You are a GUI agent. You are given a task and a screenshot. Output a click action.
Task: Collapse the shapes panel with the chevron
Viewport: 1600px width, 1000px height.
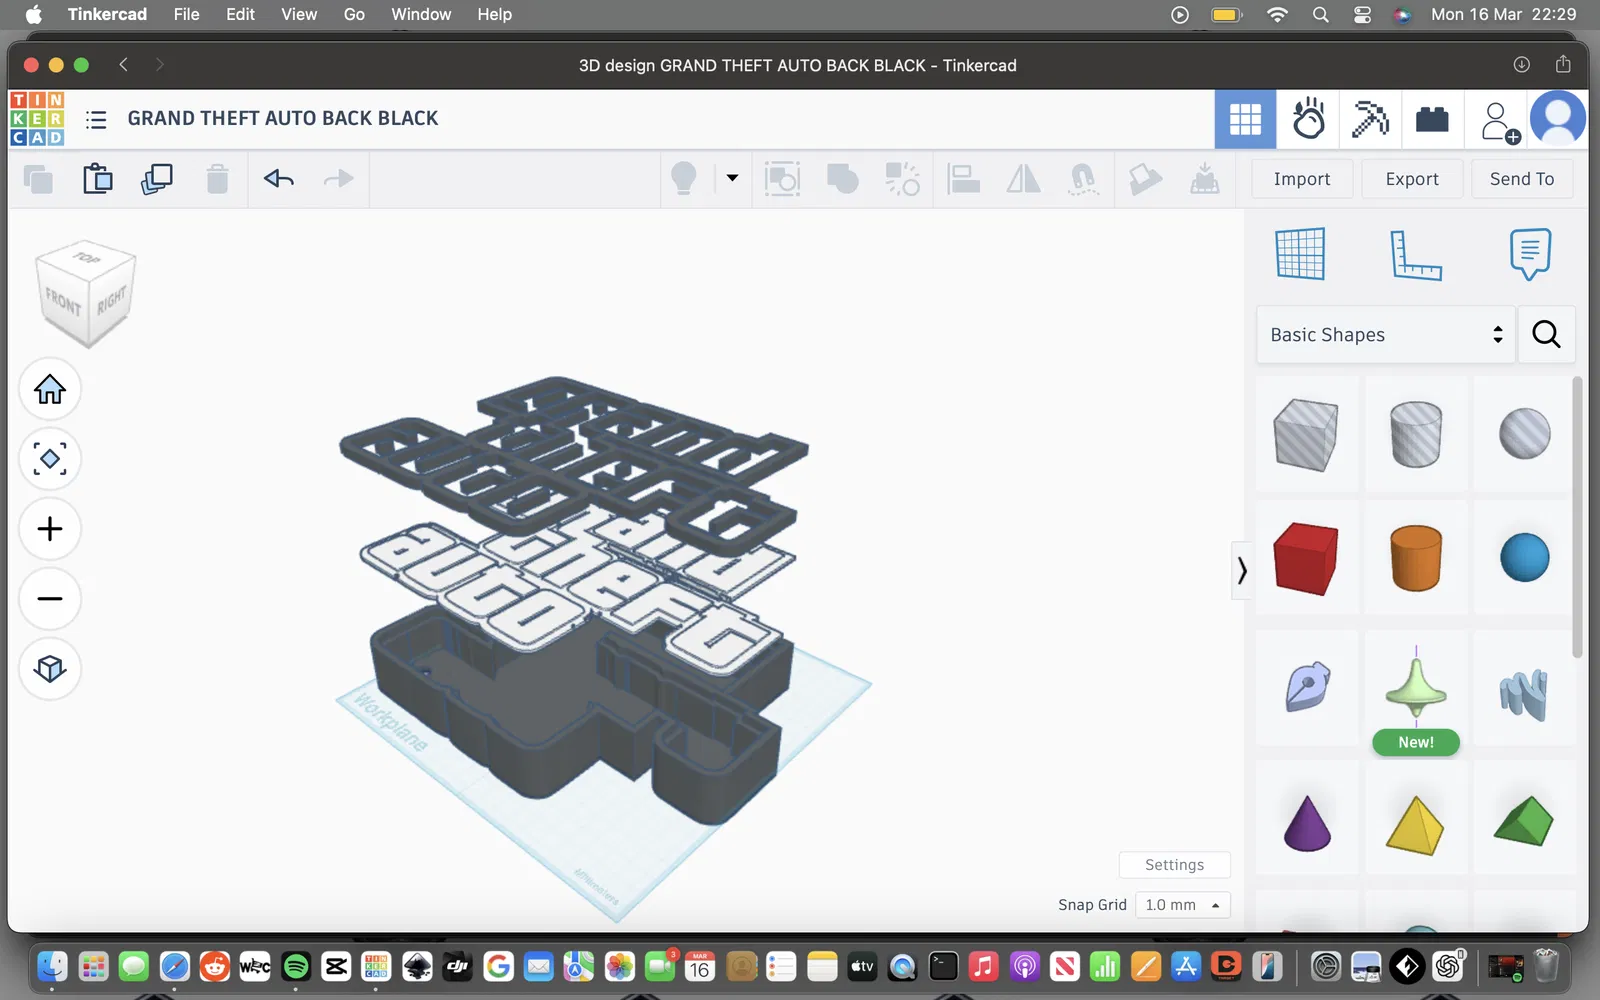tap(1242, 571)
